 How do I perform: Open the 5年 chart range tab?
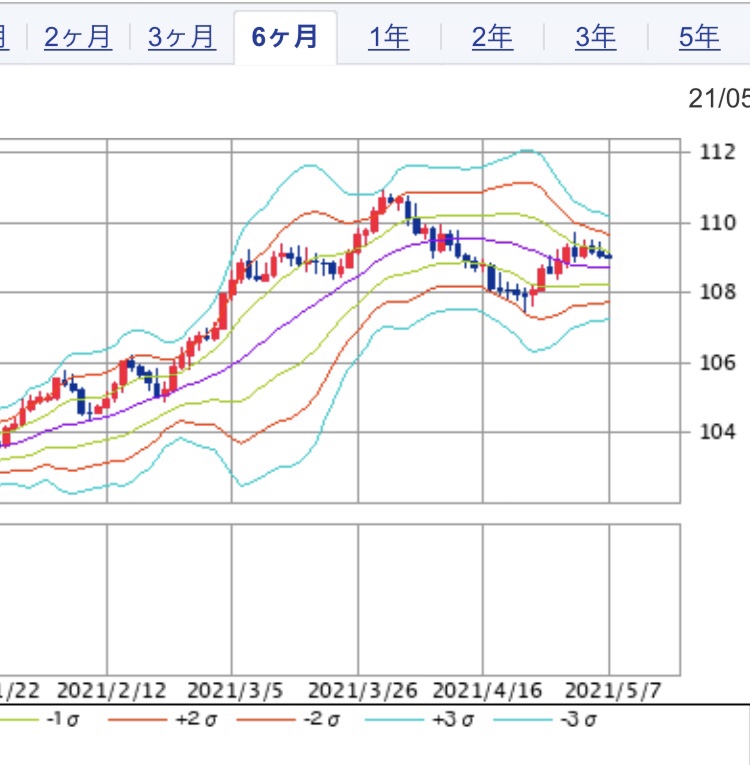coord(699,38)
